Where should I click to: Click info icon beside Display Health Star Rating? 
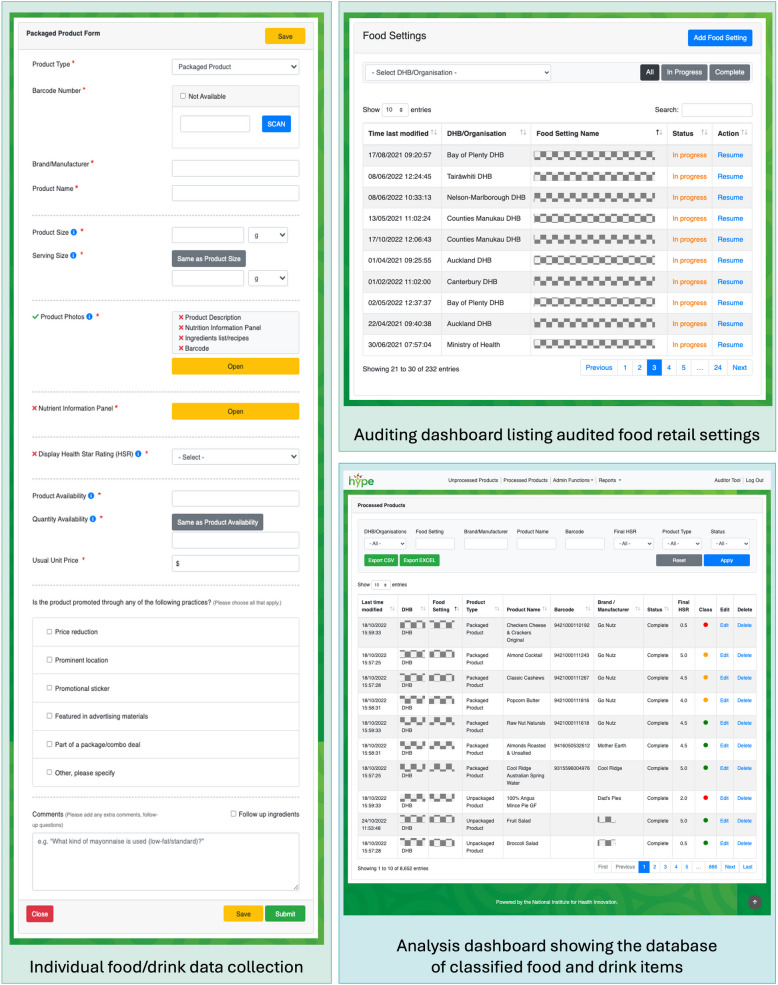(138, 454)
